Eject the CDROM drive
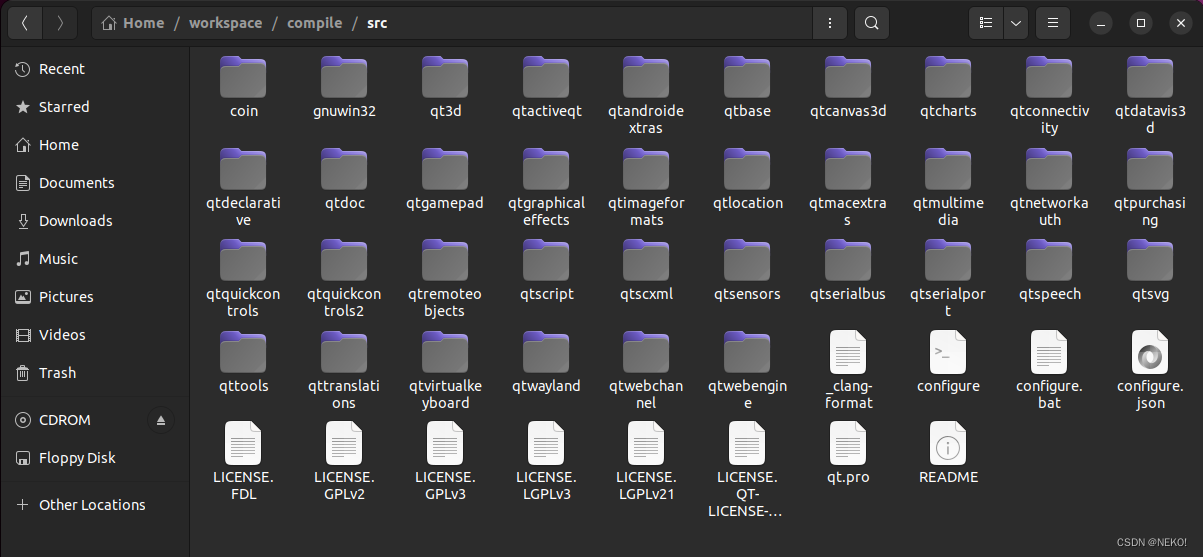This screenshot has width=1203, height=557. [161, 420]
